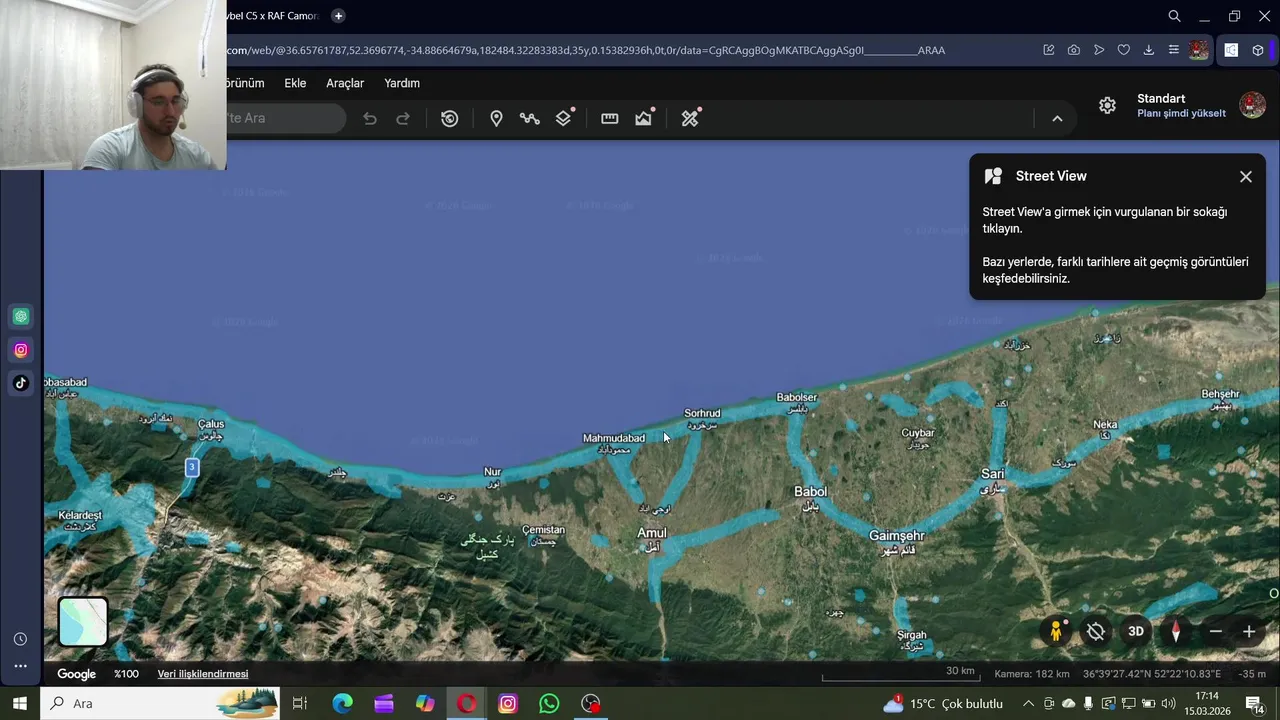The image size is (1280, 720).
Task: Open Microsoft Edge from the taskbar
Action: [342, 703]
